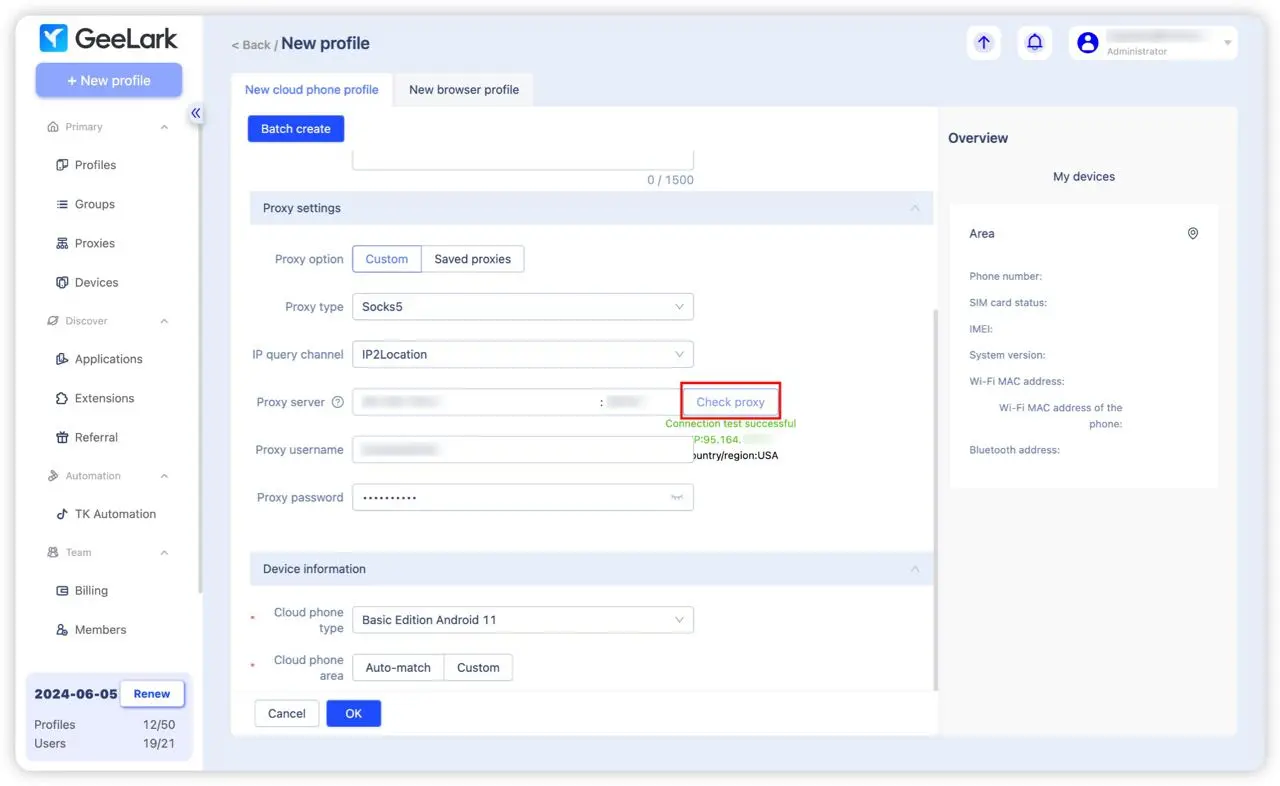Screen dimensions: 1280x786
Task: Open the notifications bell
Action: [x=1035, y=43]
